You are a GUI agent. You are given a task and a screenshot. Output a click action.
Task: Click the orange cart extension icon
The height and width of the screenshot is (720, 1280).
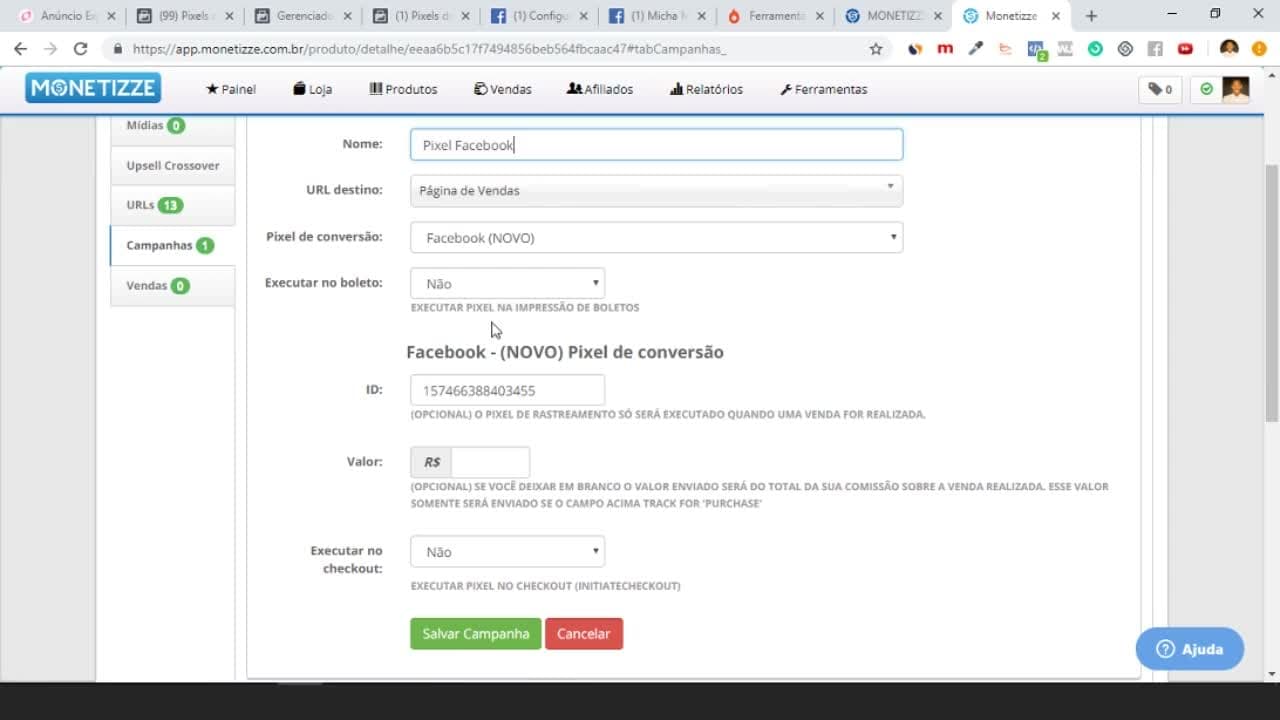click(1006, 48)
